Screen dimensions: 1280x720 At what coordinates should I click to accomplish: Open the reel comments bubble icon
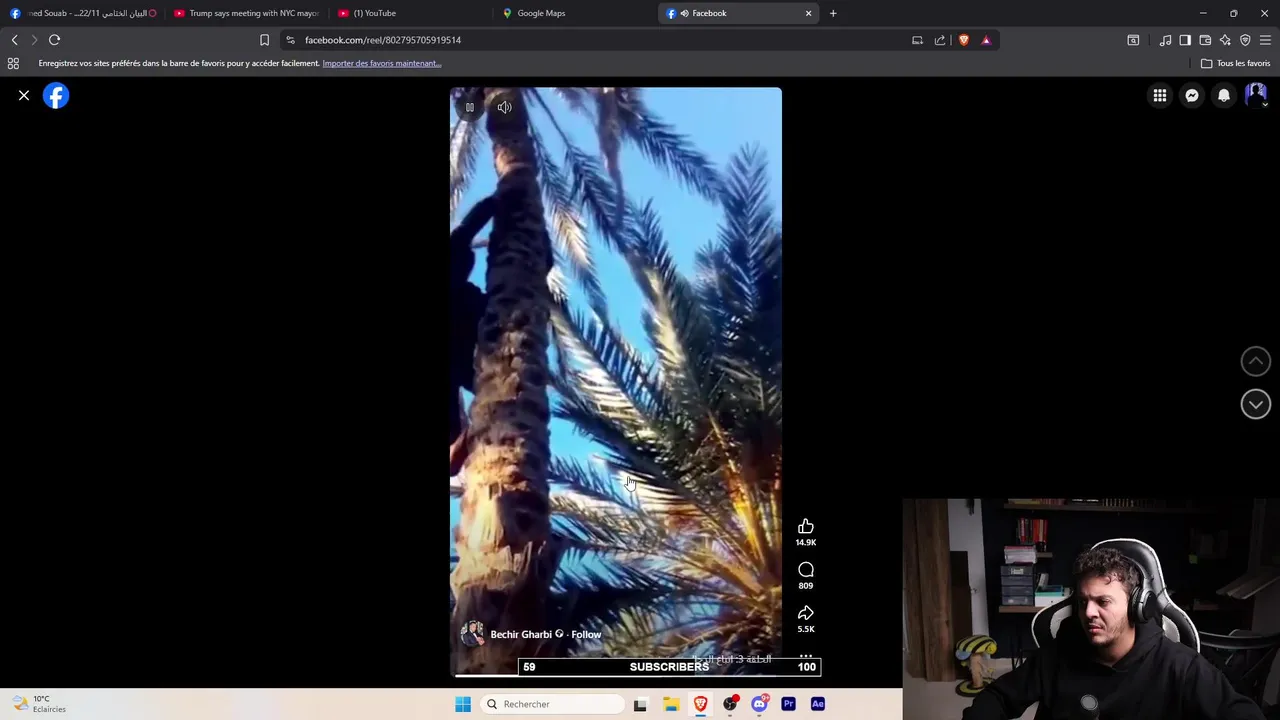tap(806, 570)
